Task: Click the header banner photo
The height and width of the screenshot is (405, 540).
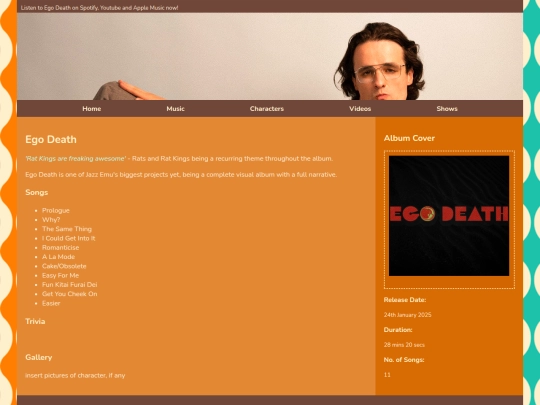Action: click(x=270, y=56)
